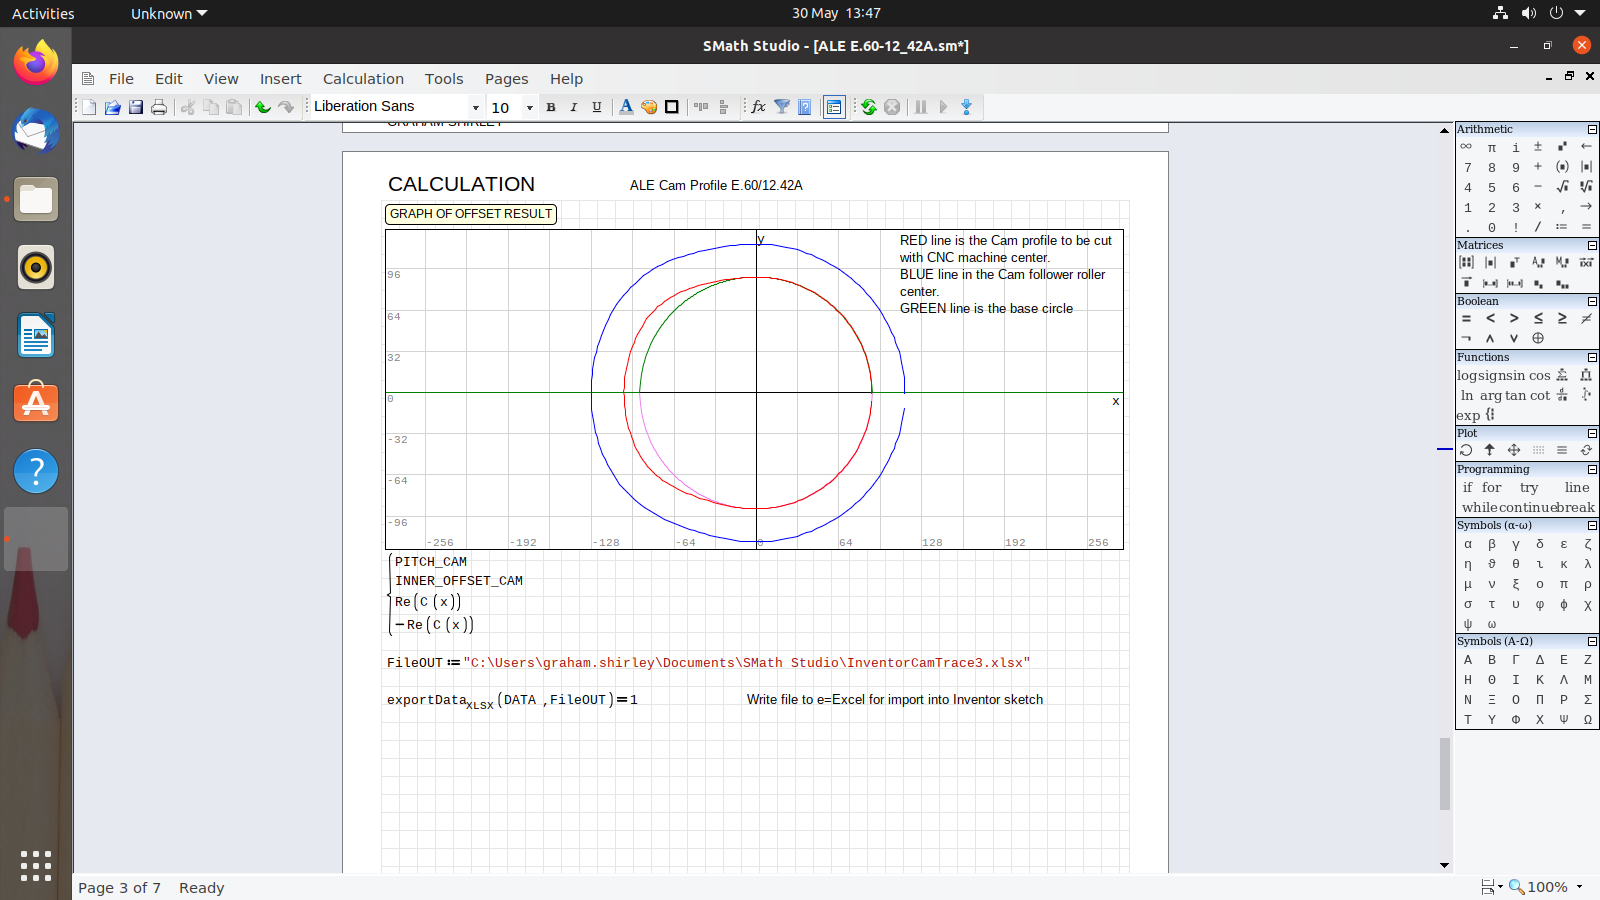
Task: Click the Open file folder icon
Action: 112,107
